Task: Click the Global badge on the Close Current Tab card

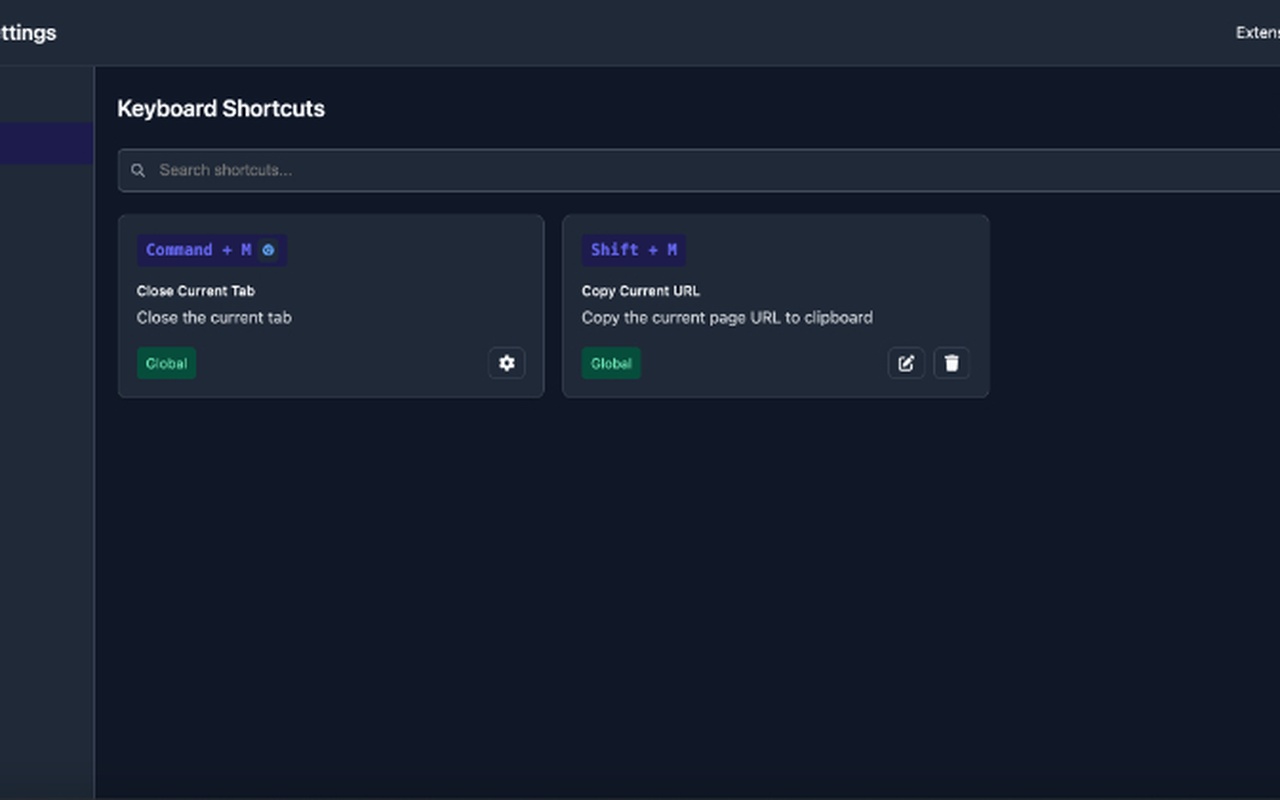Action: point(166,363)
